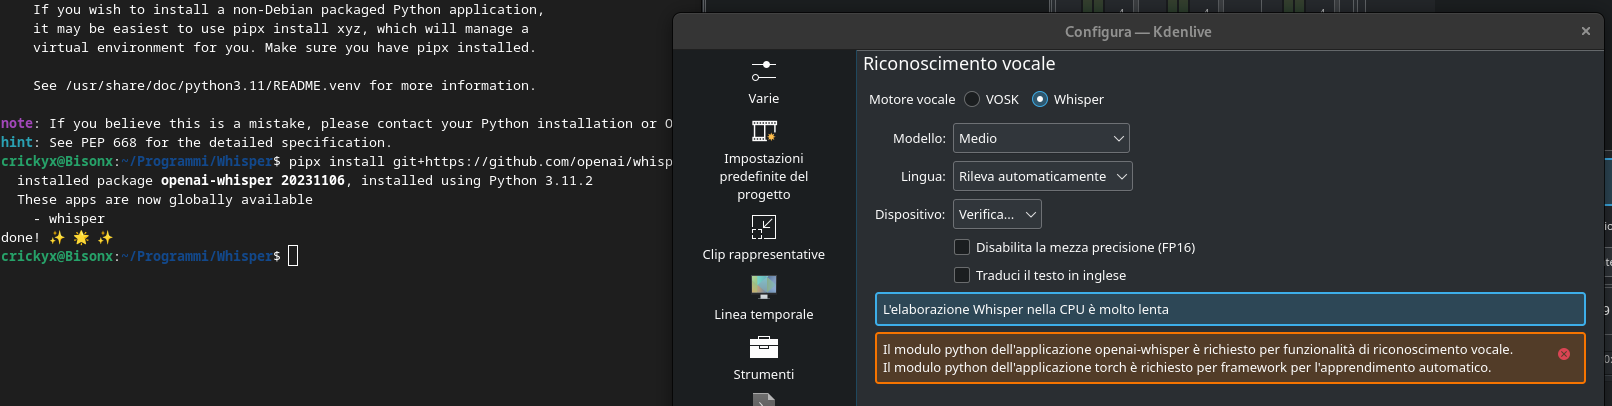
Task: Click 'openai-whisper 20231106' text in terminal
Action: click(x=253, y=181)
